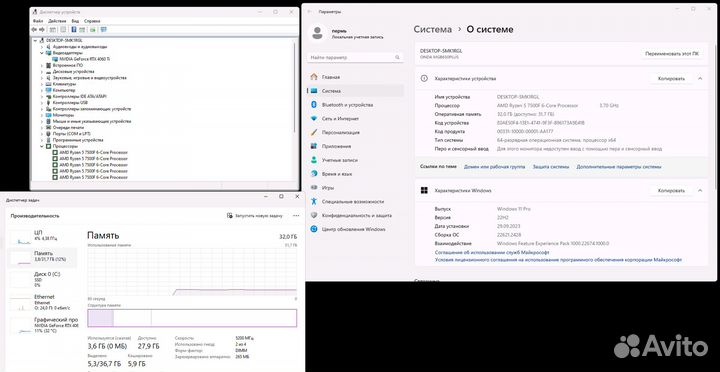Select Очереди печати in Device Manager
The image size is (720, 372).
tap(68, 128)
